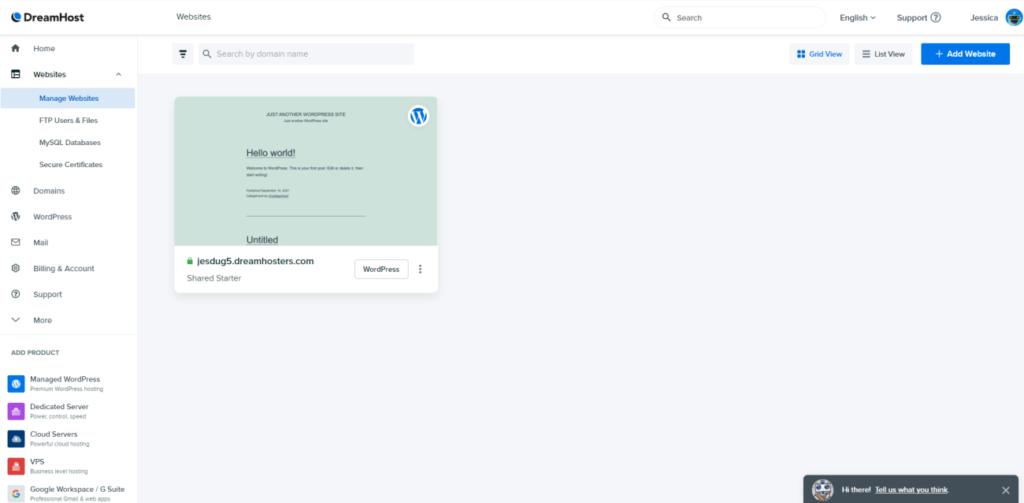
Task: Click the Websites breadcrumb heading
Action: pos(193,17)
